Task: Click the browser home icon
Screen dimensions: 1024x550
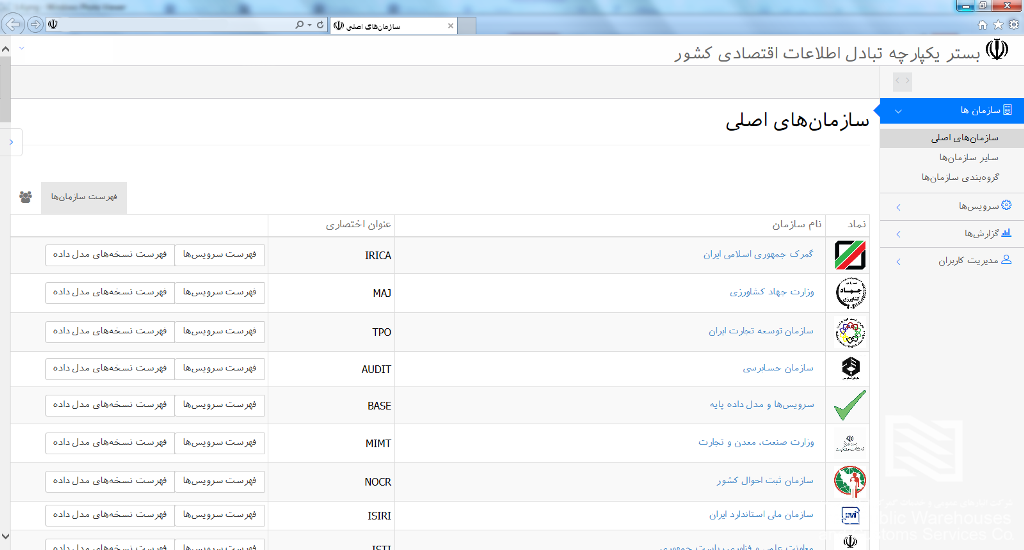Action: point(982,24)
